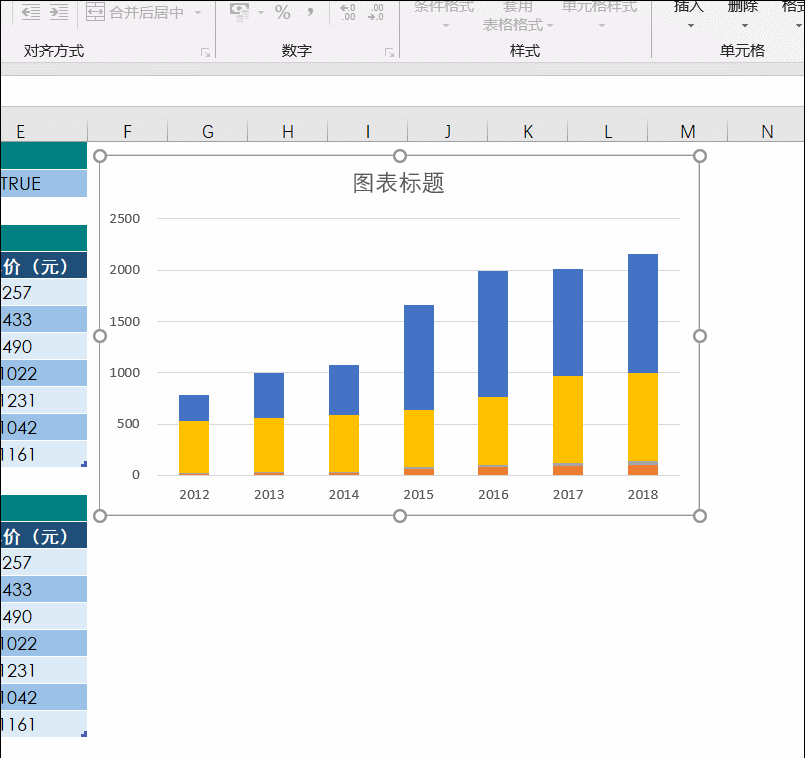Select column L header
The image size is (805, 758).
click(x=608, y=131)
